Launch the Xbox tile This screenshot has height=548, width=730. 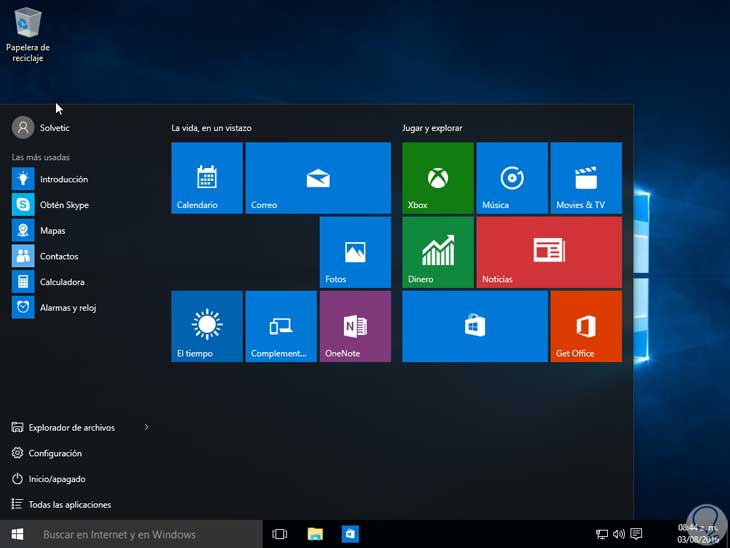438,178
